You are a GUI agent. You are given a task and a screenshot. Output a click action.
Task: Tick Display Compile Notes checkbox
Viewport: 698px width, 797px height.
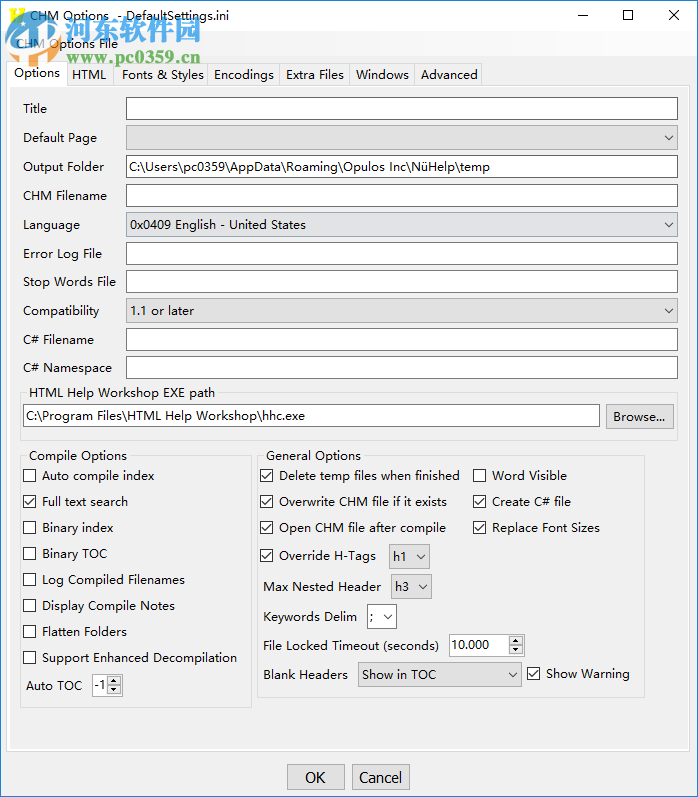pyautogui.click(x=30, y=605)
